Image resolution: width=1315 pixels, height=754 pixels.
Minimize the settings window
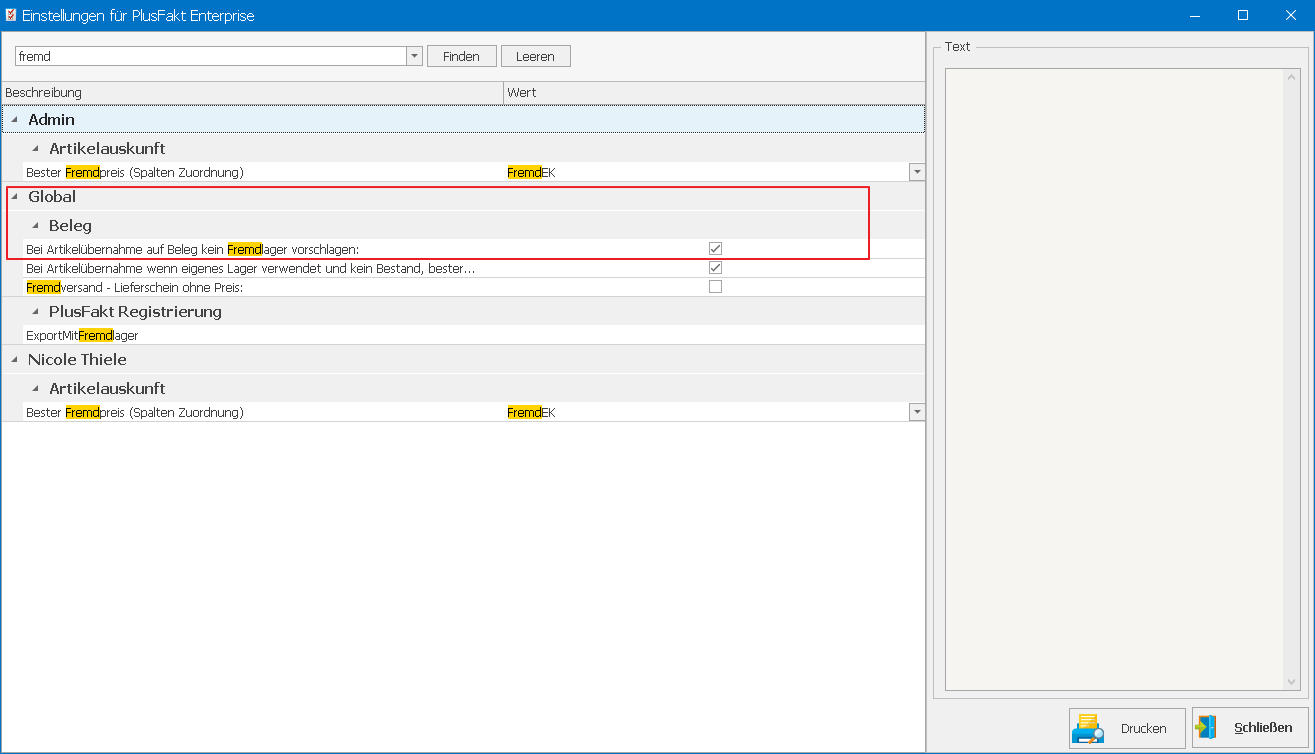coord(1197,15)
